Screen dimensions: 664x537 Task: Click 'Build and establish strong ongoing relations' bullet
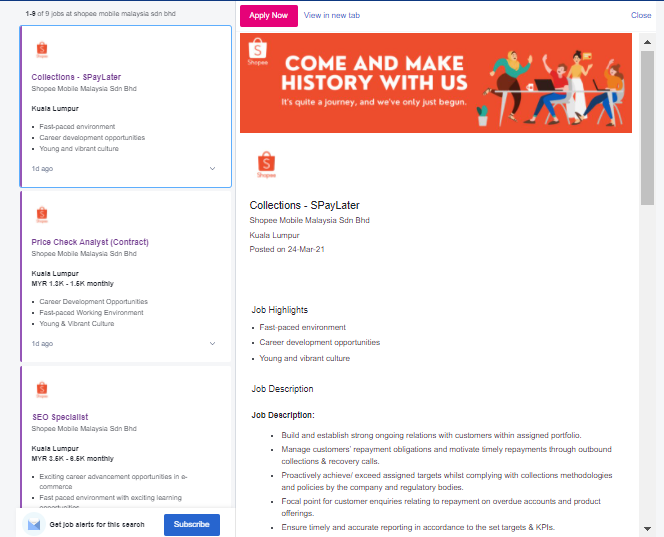(x=431, y=435)
